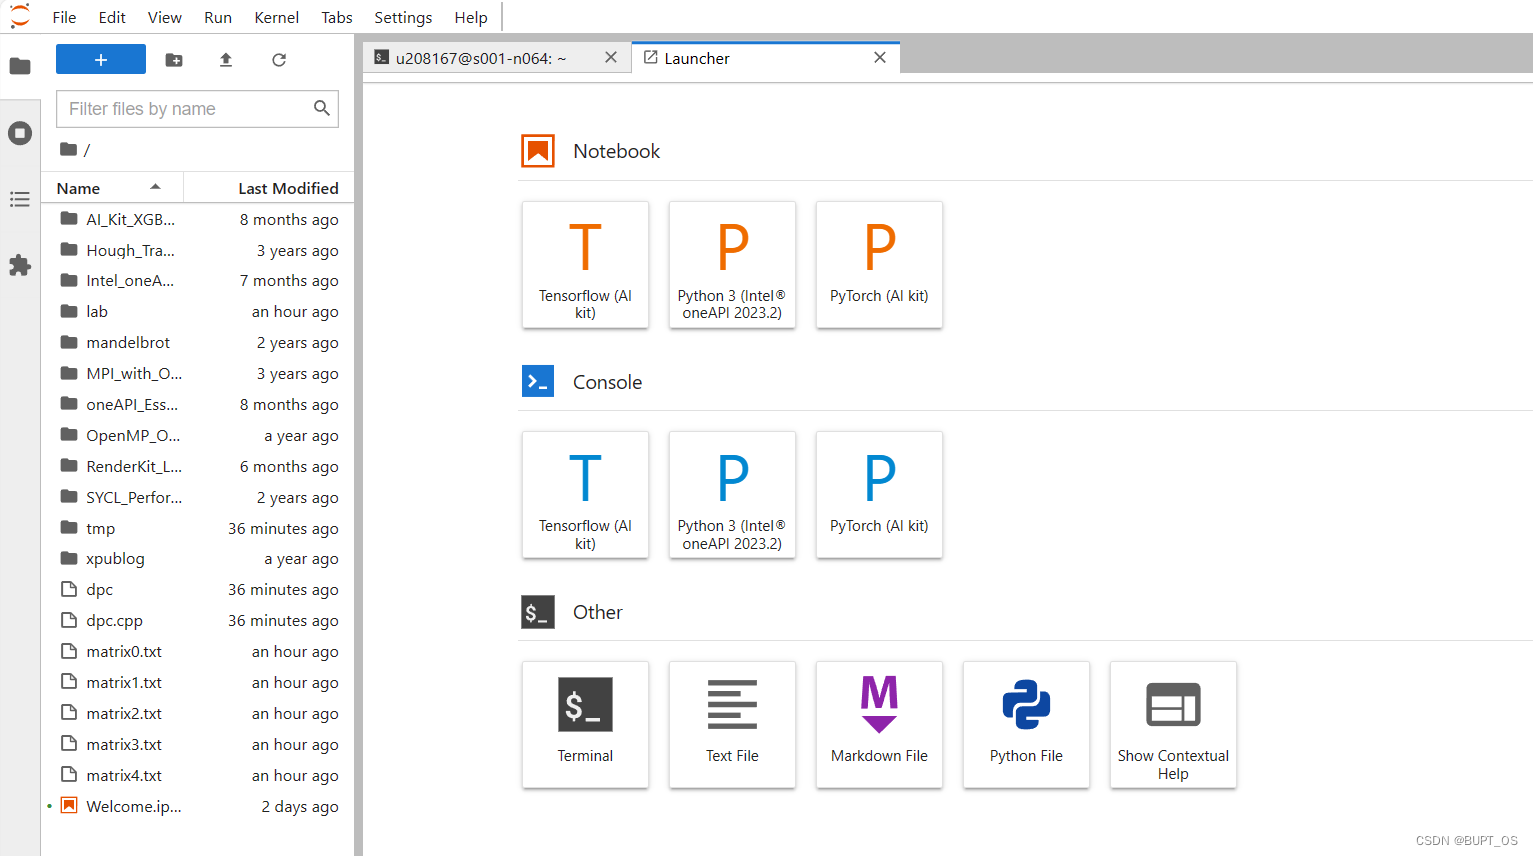1533x856 pixels.
Task: Select the AI_Kit_XGB... folder
Action: click(x=198, y=219)
